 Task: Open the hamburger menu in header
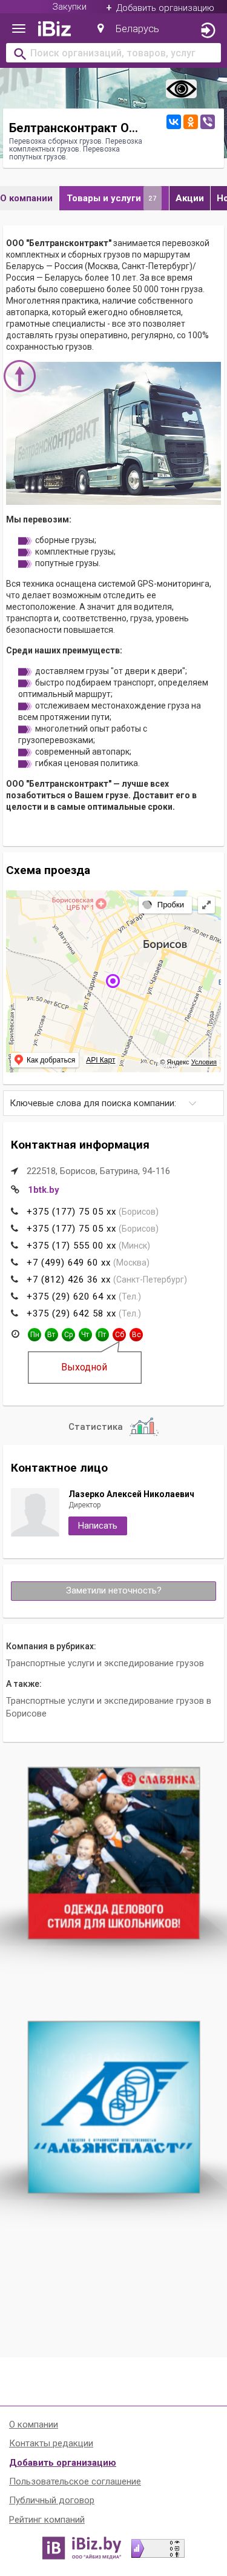point(18,29)
